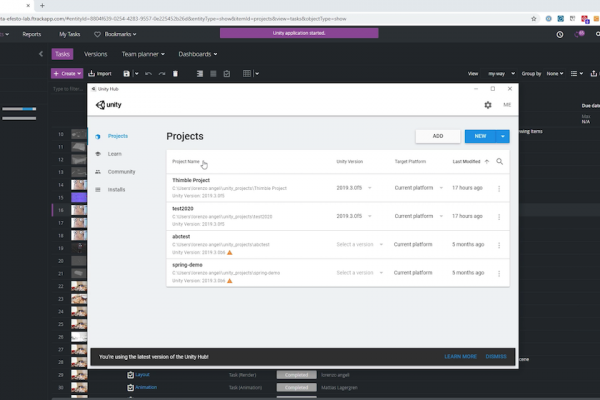
Task: Open Community section in Unity Hub
Action: pos(121,172)
